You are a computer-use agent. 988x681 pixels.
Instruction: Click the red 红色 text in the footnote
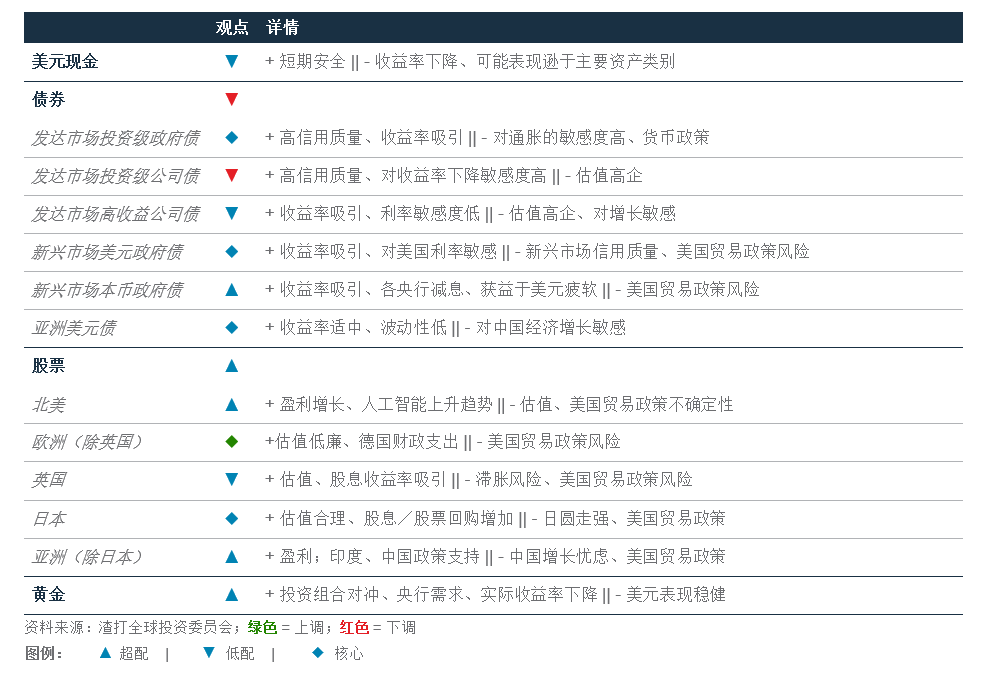click(354, 628)
